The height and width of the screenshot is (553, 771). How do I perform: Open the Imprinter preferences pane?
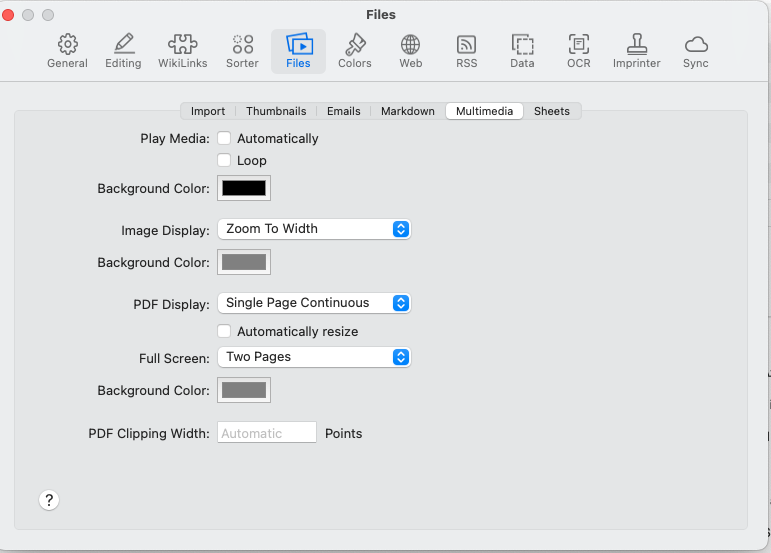click(x=636, y=51)
